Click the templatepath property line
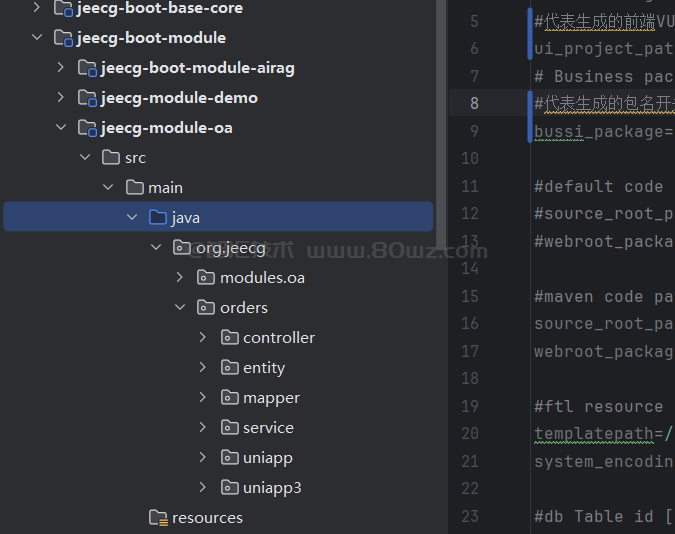 coord(603,434)
